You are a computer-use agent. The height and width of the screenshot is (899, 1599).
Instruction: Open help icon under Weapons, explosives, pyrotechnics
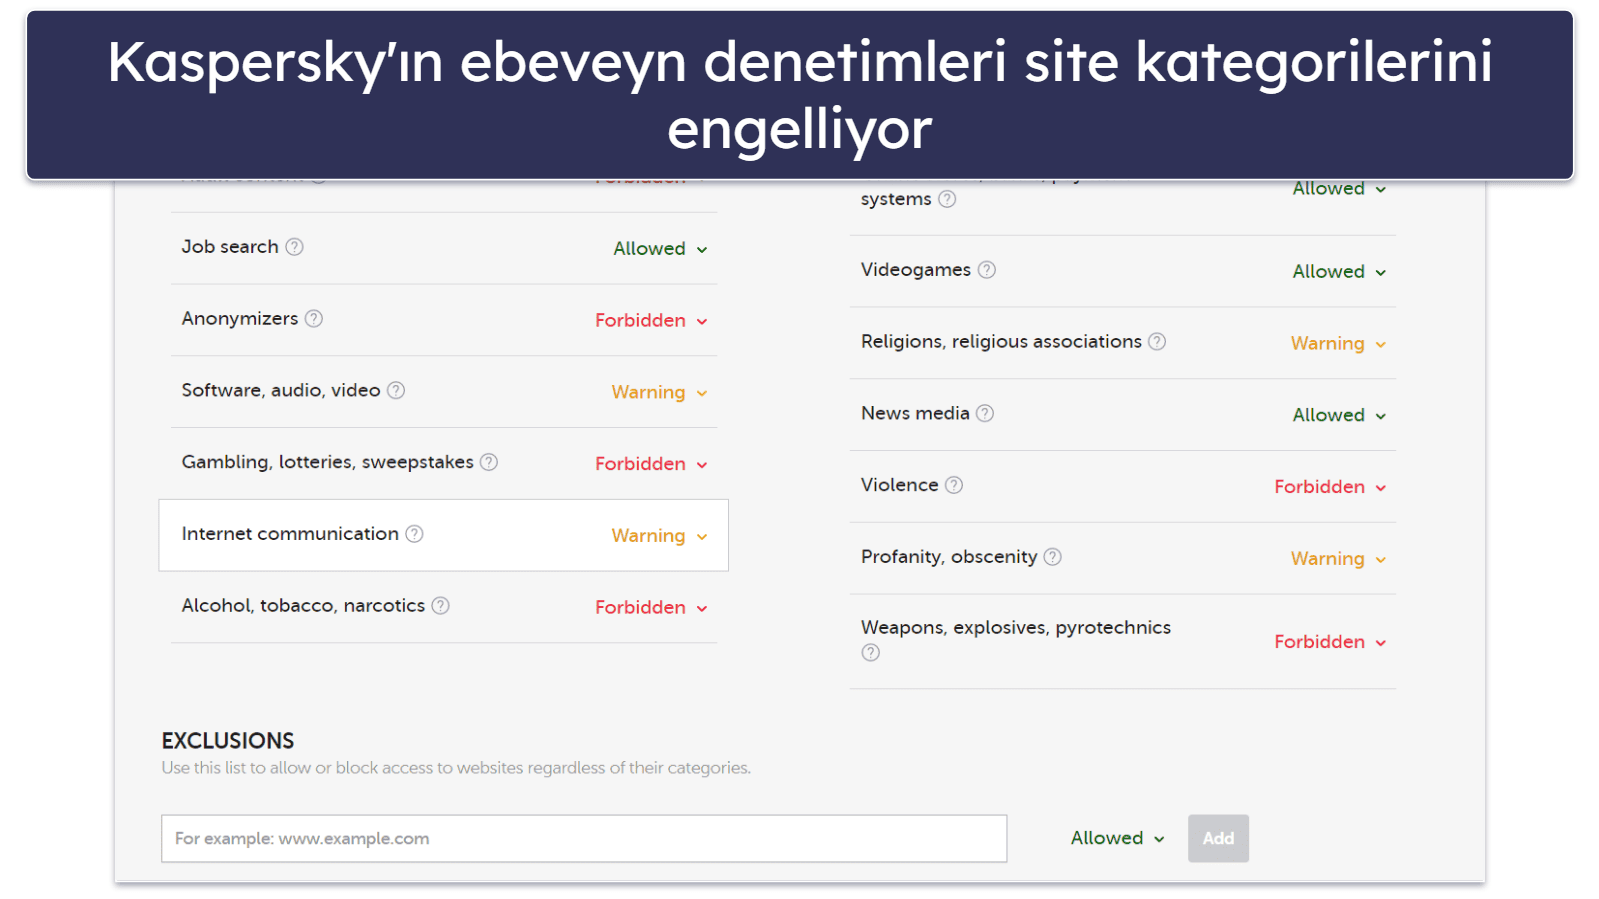coord(871,653)
